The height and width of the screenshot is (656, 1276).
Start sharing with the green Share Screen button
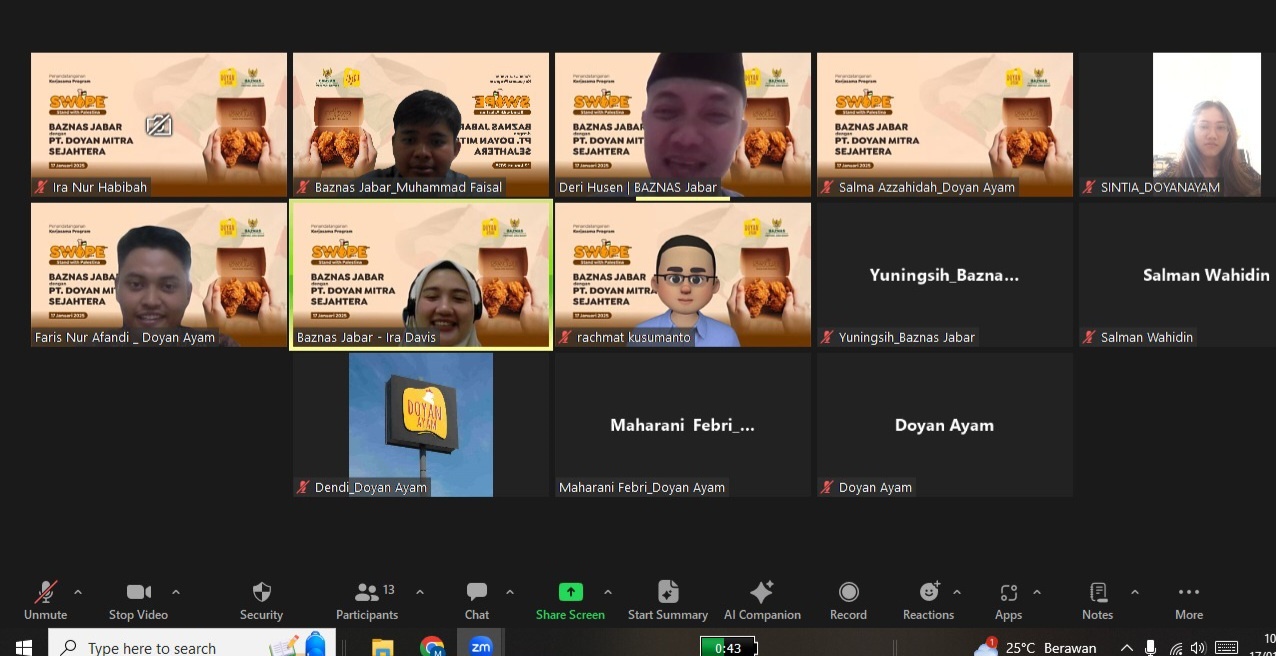tap(570, 600)
